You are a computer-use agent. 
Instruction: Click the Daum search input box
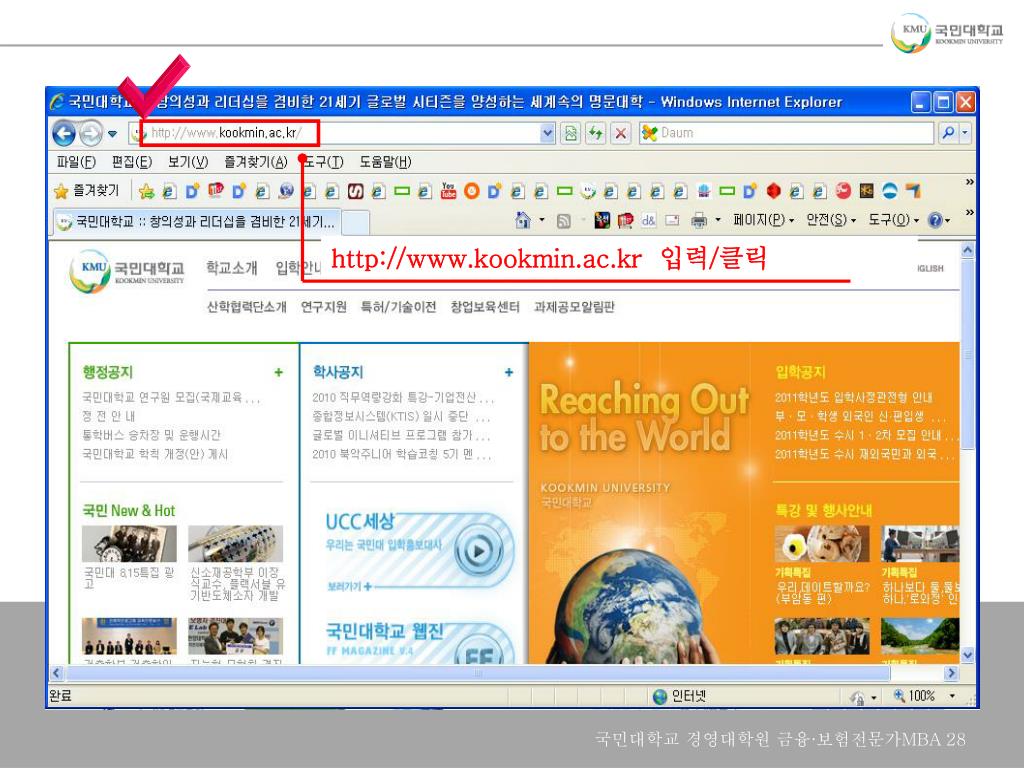pos(787,133)
